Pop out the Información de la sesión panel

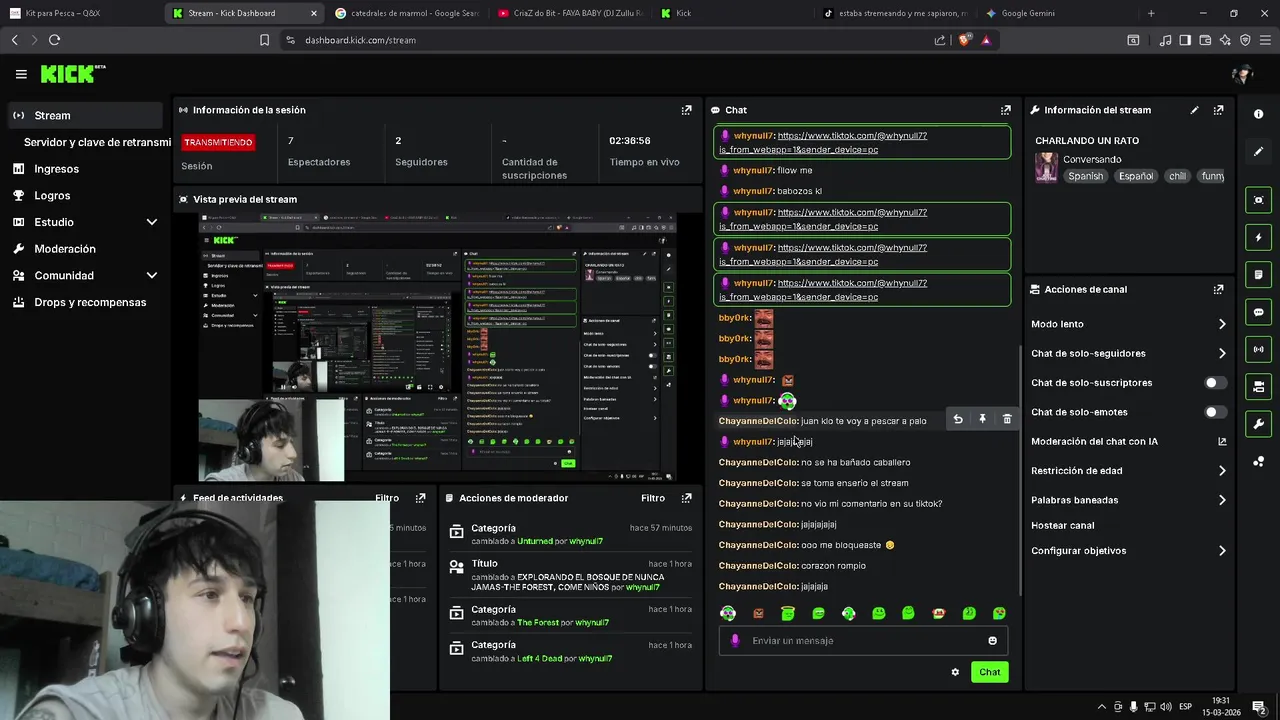click(x=686, y=110)
